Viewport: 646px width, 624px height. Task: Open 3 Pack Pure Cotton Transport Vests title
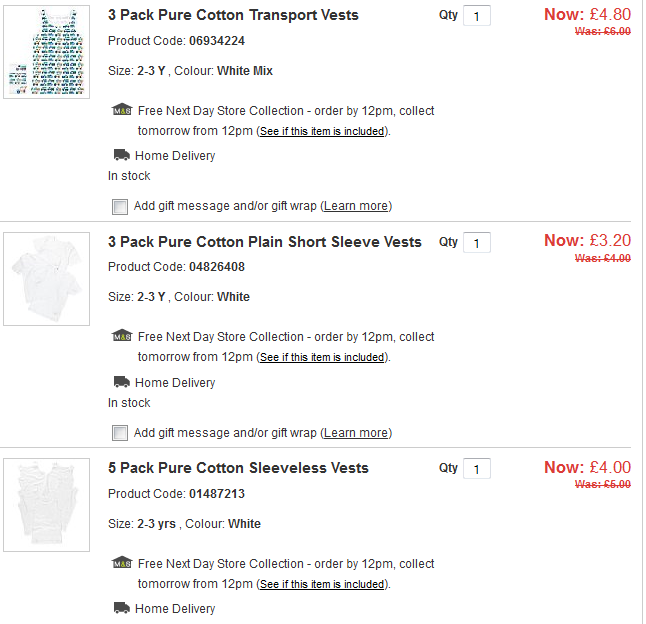pyautogui.click(x=233, y=15)
